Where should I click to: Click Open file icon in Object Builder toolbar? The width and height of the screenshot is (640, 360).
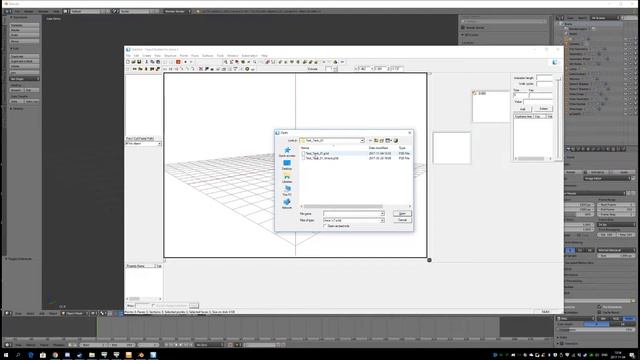pyautogui.click(x=133, y=62)
